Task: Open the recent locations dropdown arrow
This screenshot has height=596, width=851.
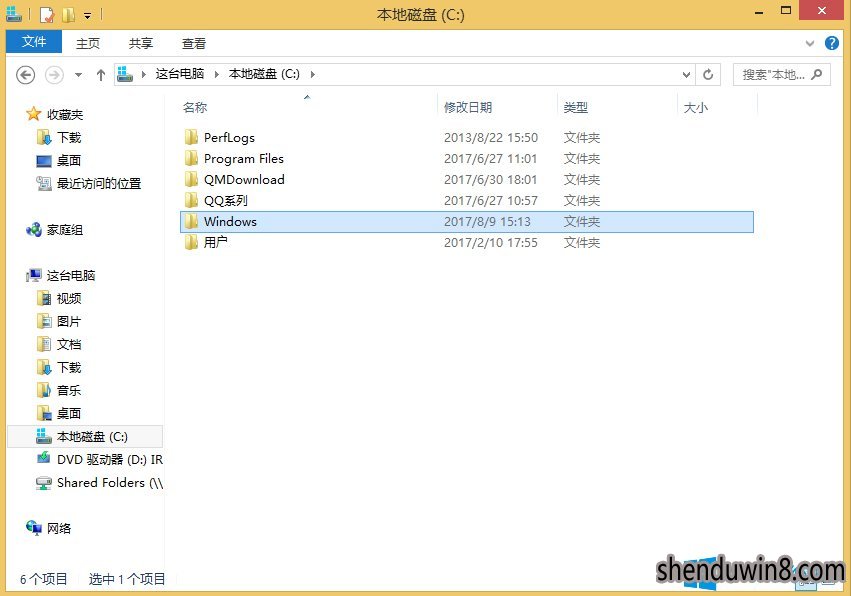Action: pos(79,75)
